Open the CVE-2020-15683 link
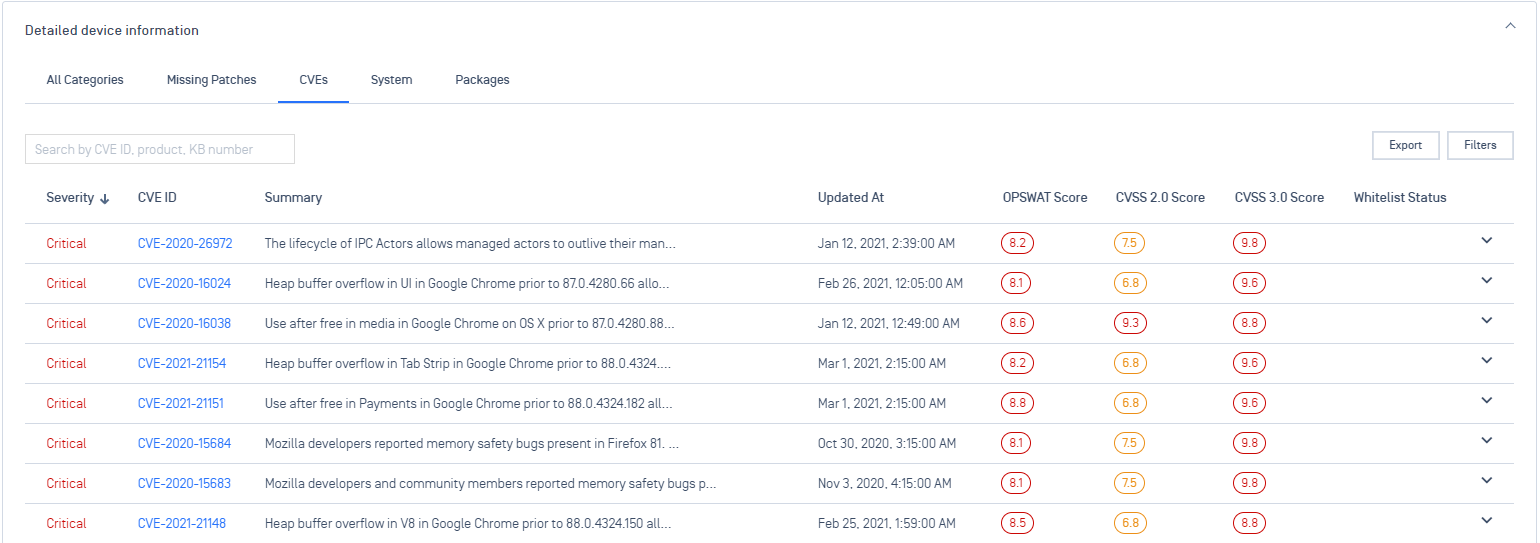The width and height of the screenshot is (1540, 543). [x=184, y=483]
